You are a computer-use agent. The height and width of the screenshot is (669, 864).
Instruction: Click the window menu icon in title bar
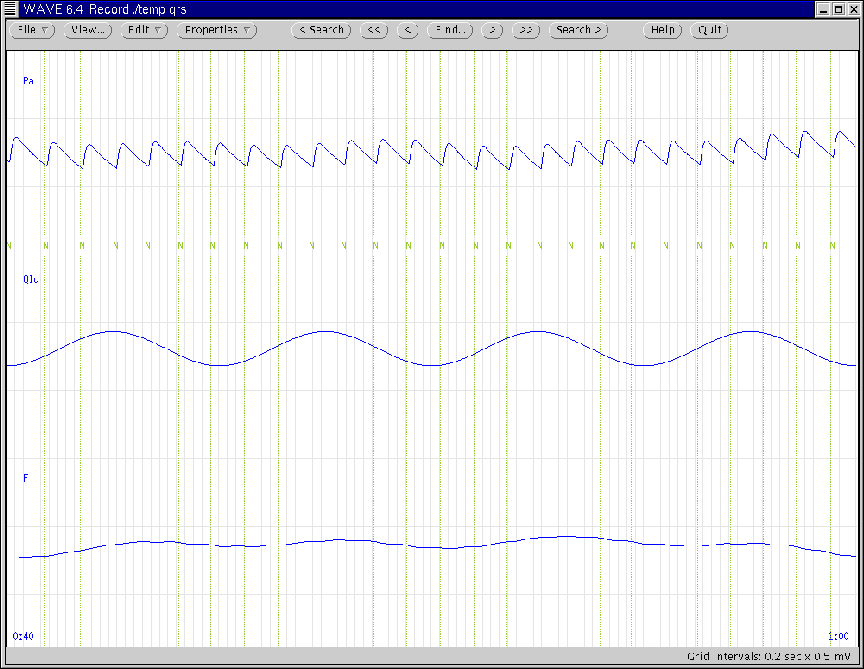(9, 8)
